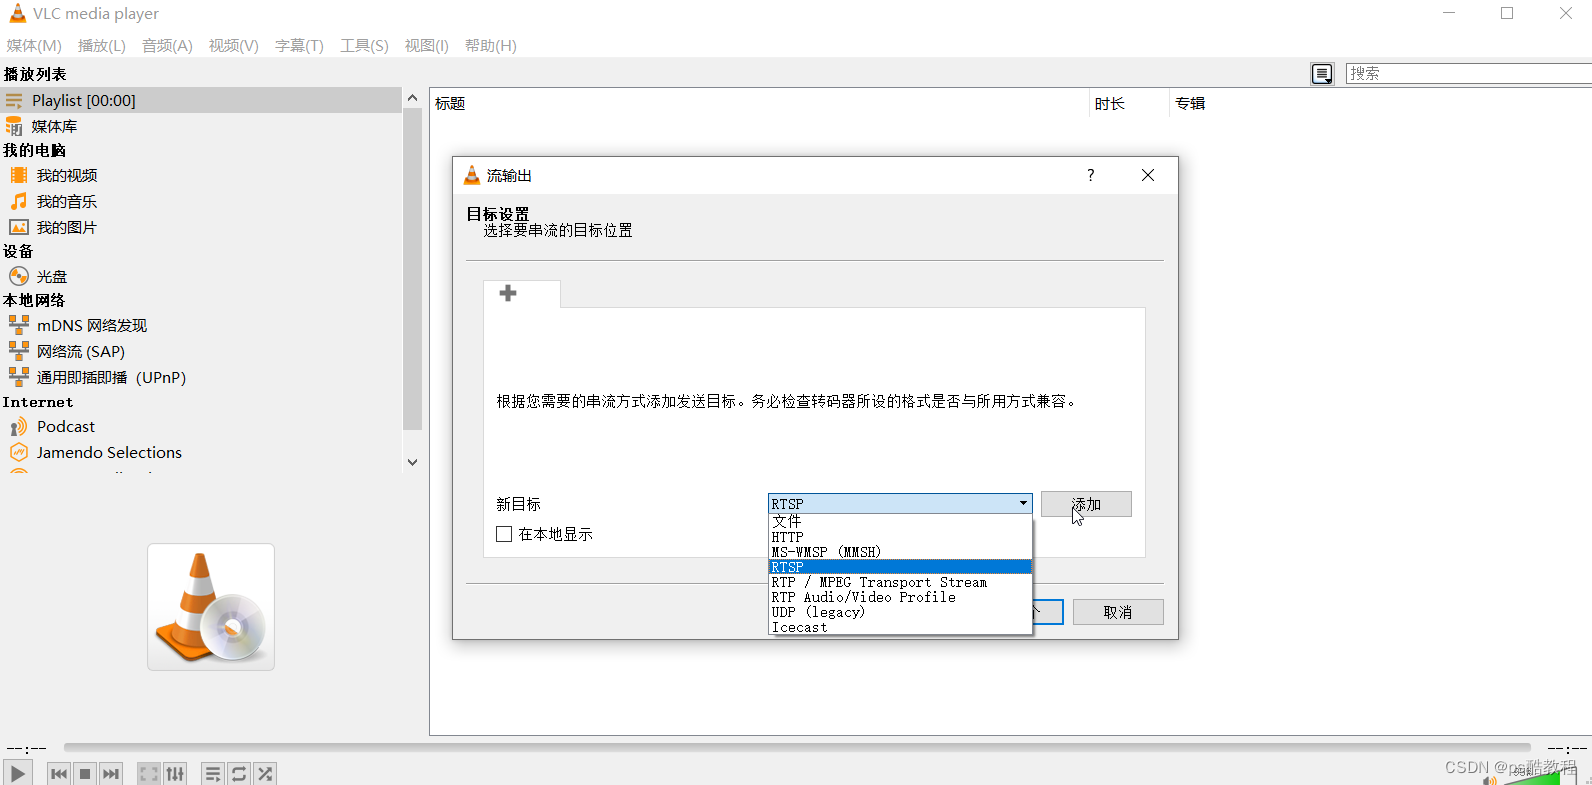Choose UDP (legacy) option
1592x785 pixels.
click(900, 612)
